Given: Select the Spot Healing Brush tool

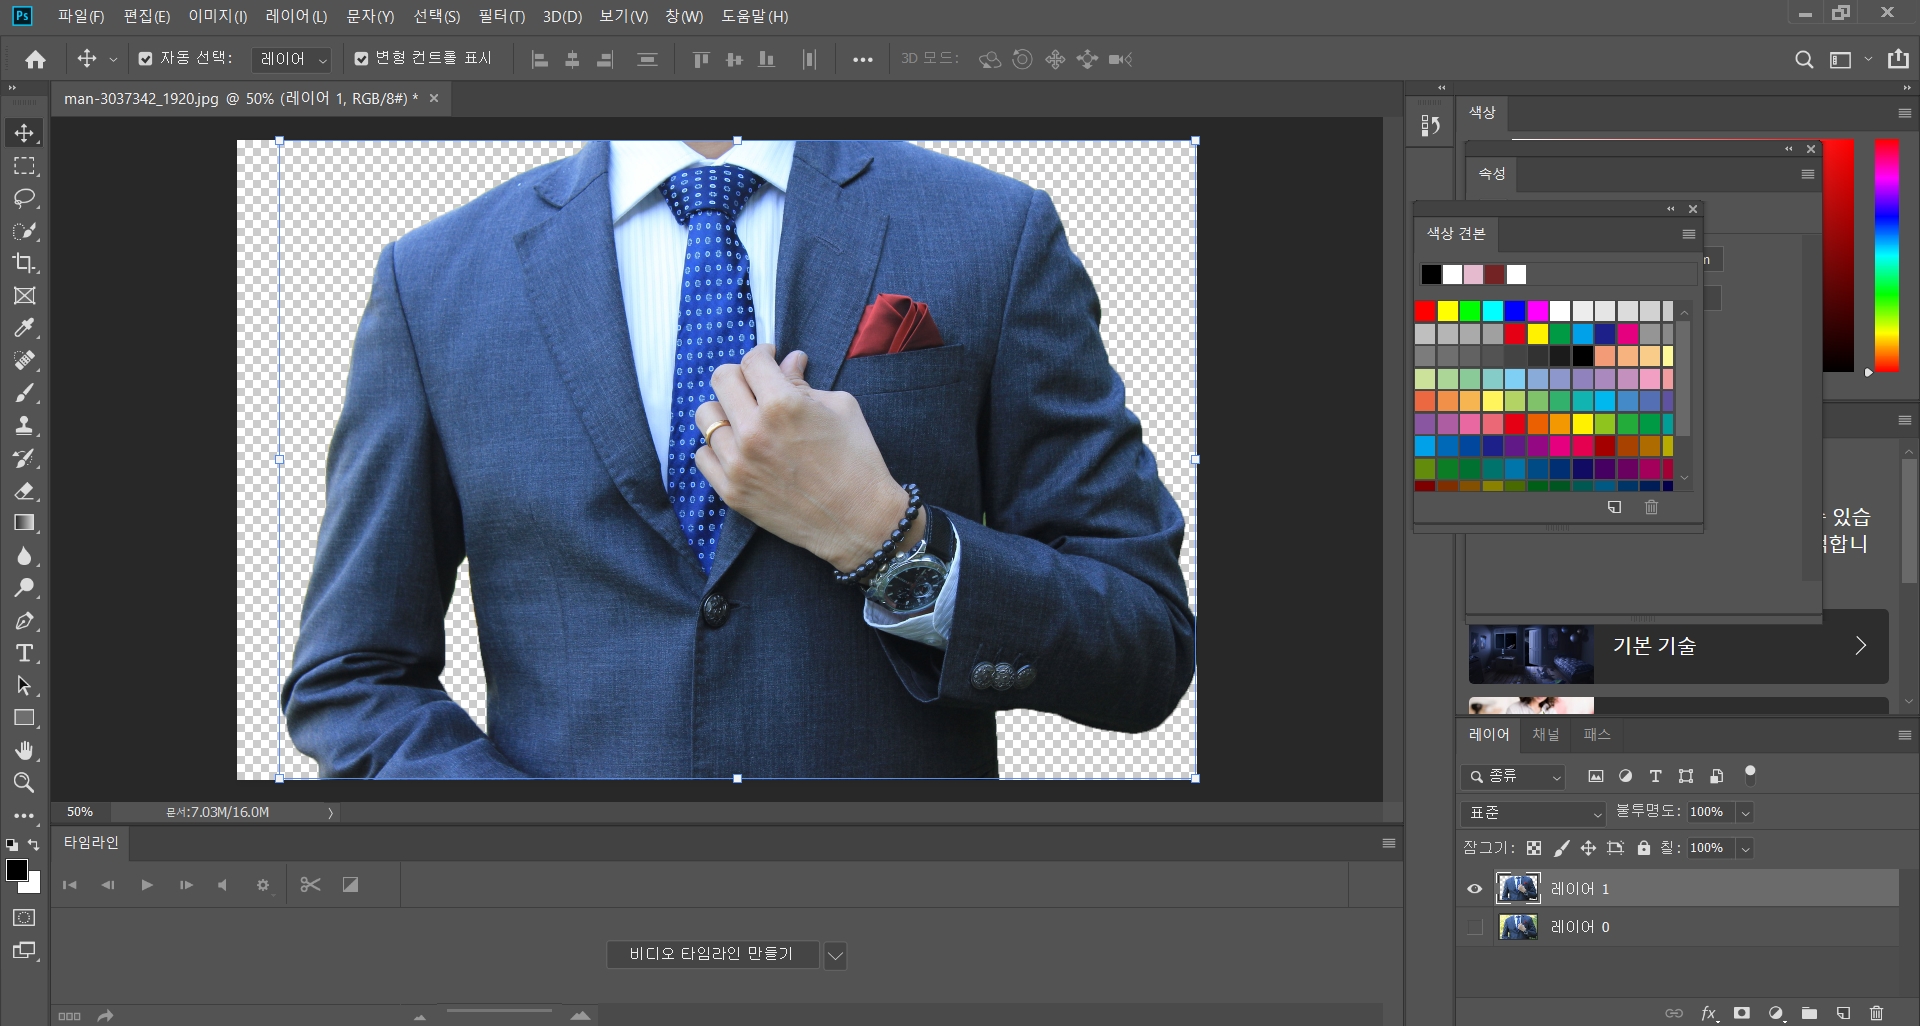Looking at the screenshot, I should [24, 361].
